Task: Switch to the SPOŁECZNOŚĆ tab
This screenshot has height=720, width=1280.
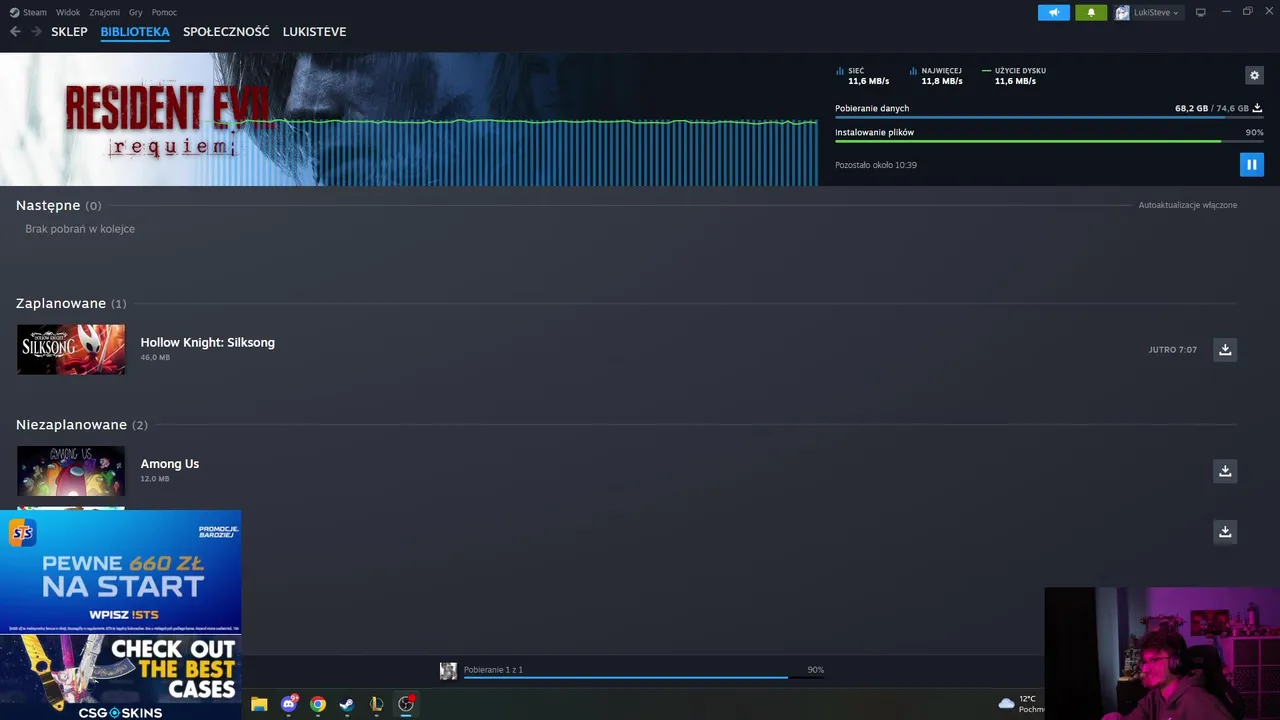Action: (226, 32)
